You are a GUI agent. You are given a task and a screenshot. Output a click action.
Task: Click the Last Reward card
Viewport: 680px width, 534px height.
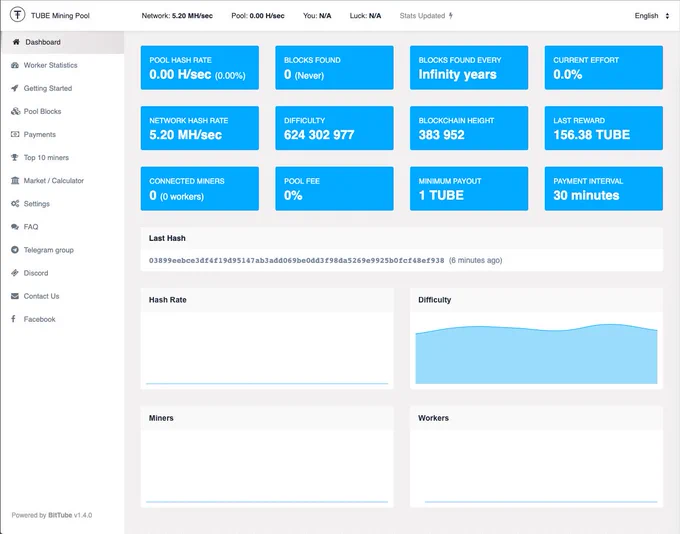pyautogui.click(x=604, y=128)
